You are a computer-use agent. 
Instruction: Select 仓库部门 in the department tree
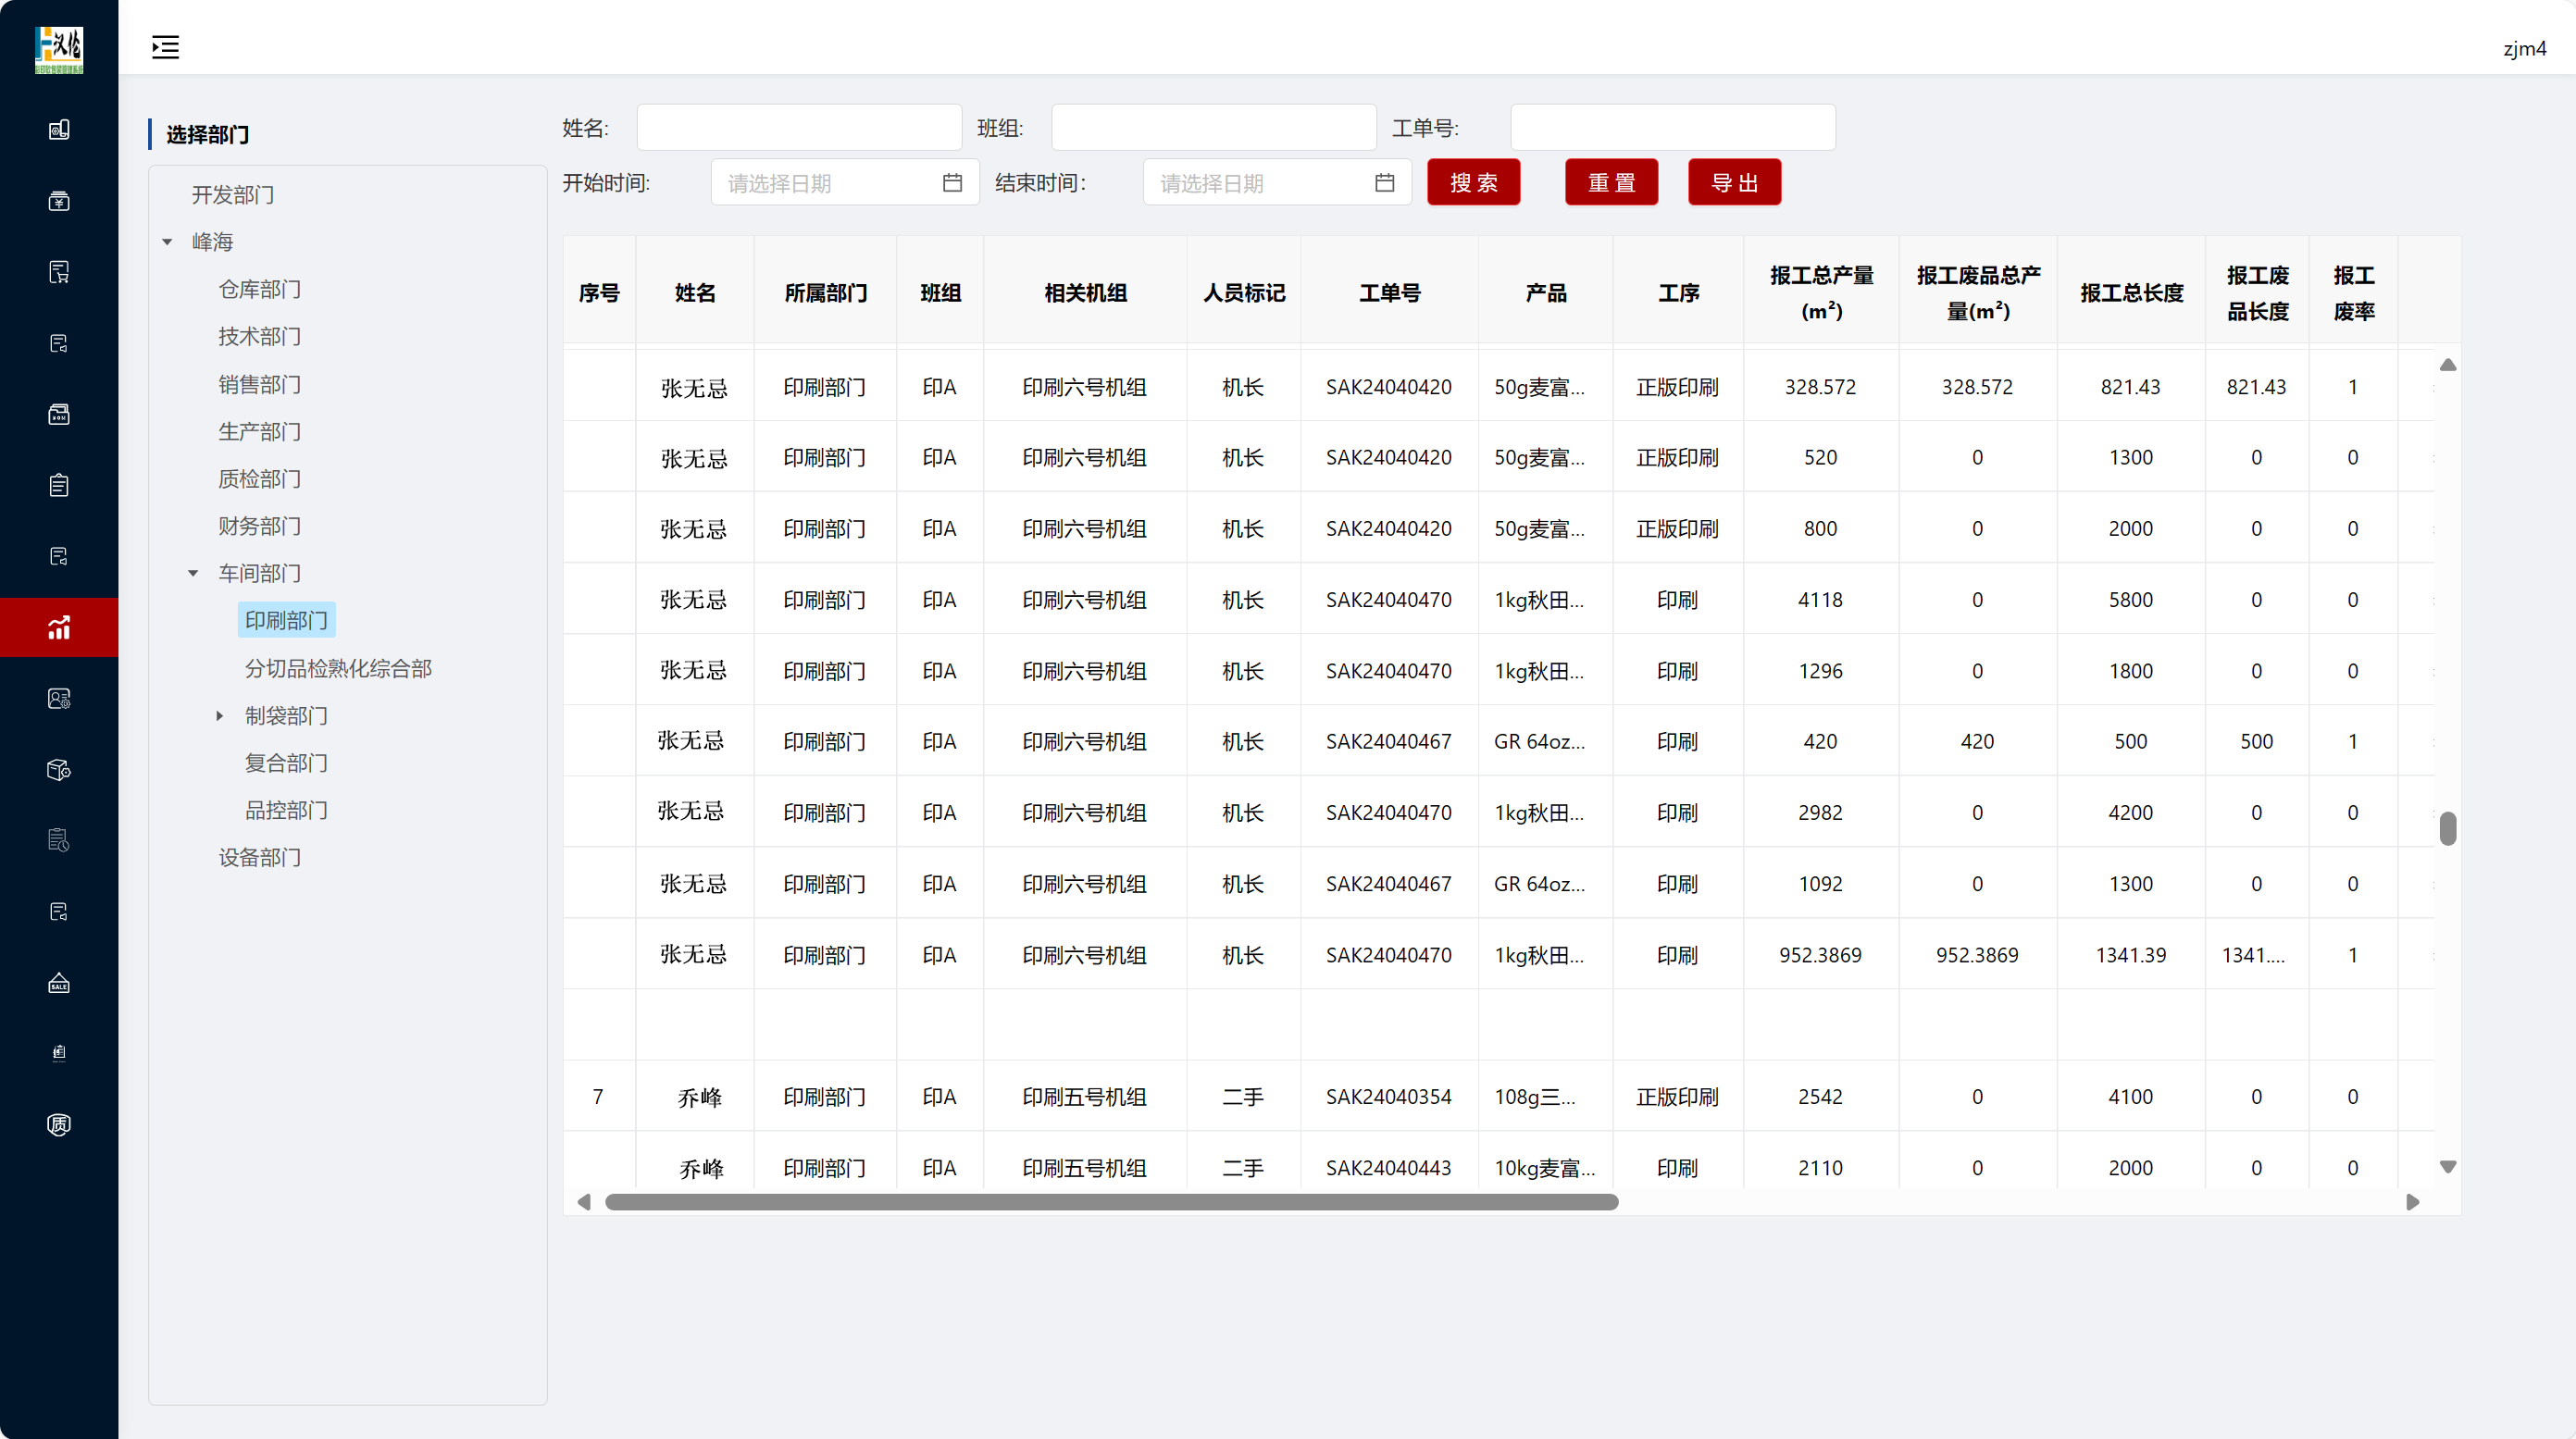pyautogui.click(x=260, y=289)
